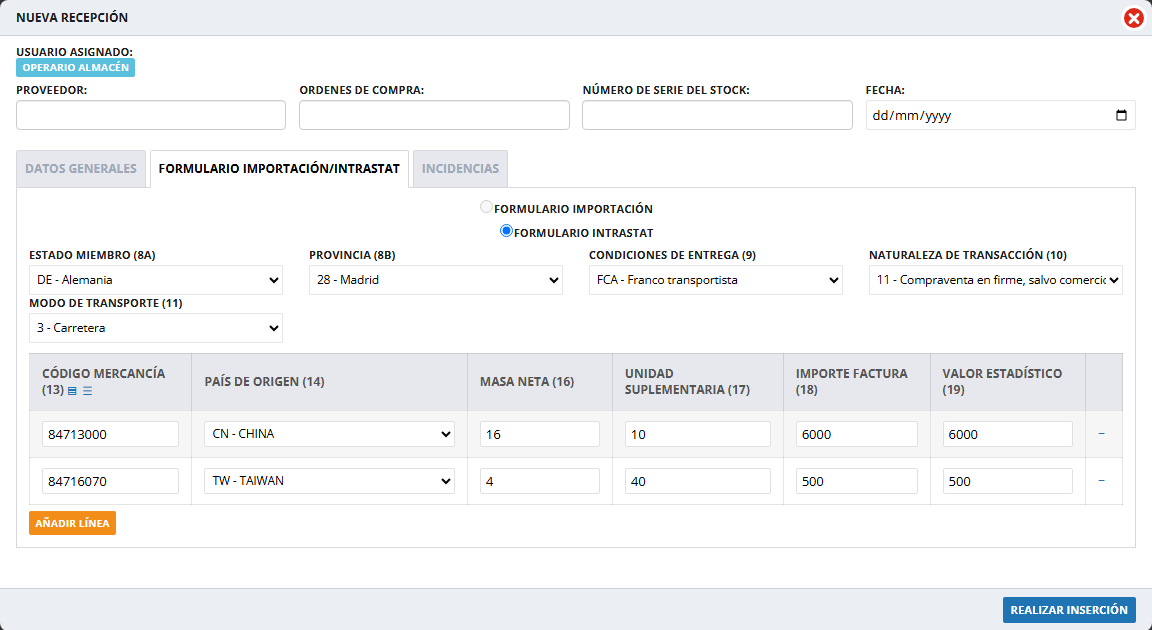Click the three-line list icon beside Código Mercancía (13)
1152x630 pixels.
point(87,391)
